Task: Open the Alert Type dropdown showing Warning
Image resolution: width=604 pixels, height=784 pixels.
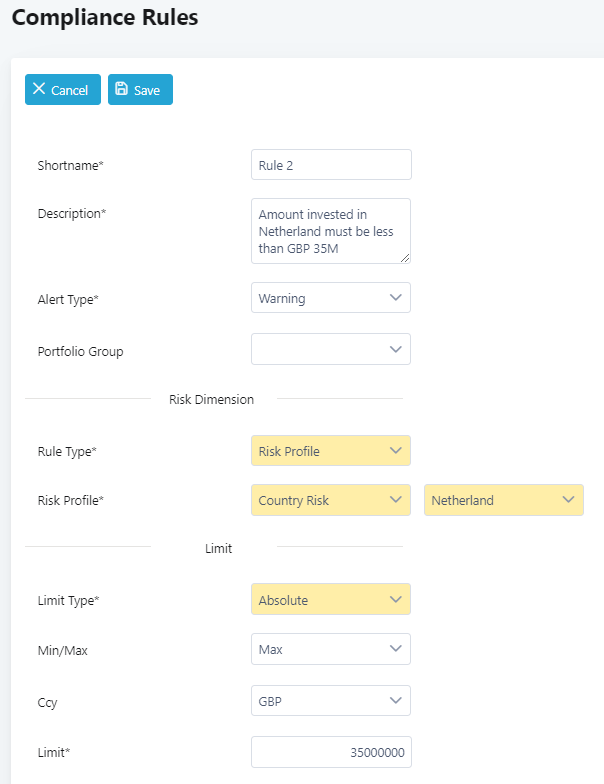Action: tap(331, 298)
